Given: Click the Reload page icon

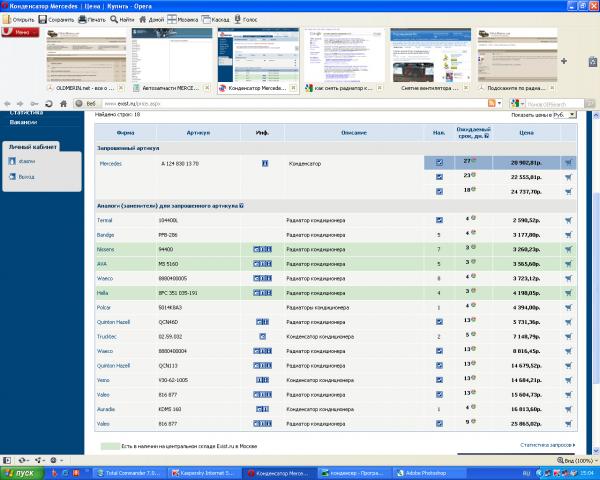Looking at the screenshot, I should point(49,104).
